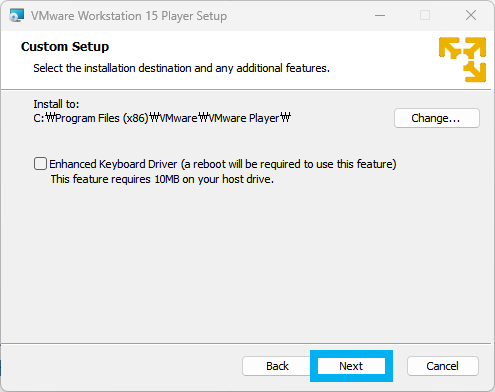This screenshot has height=392, width=495.
Task: Click the 'VMware Workstation 15 Player Setup' window title
Action: tap(129, 16)
